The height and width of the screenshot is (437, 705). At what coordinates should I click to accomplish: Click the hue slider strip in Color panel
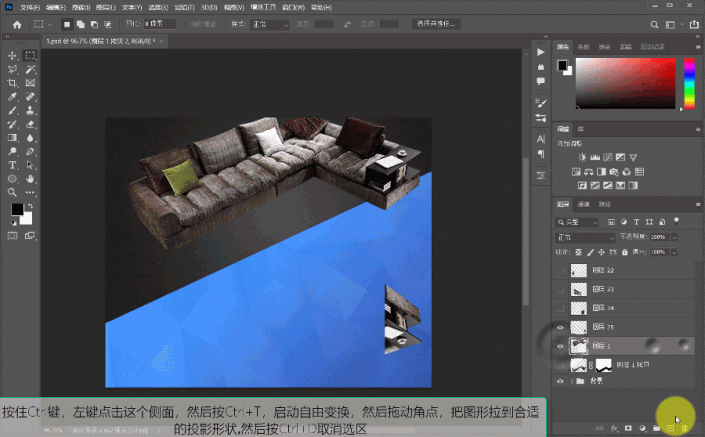click(x=689, y=83)
